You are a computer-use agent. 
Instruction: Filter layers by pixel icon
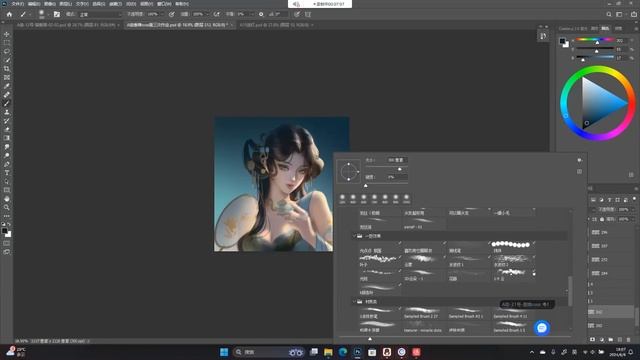[593, 200]
